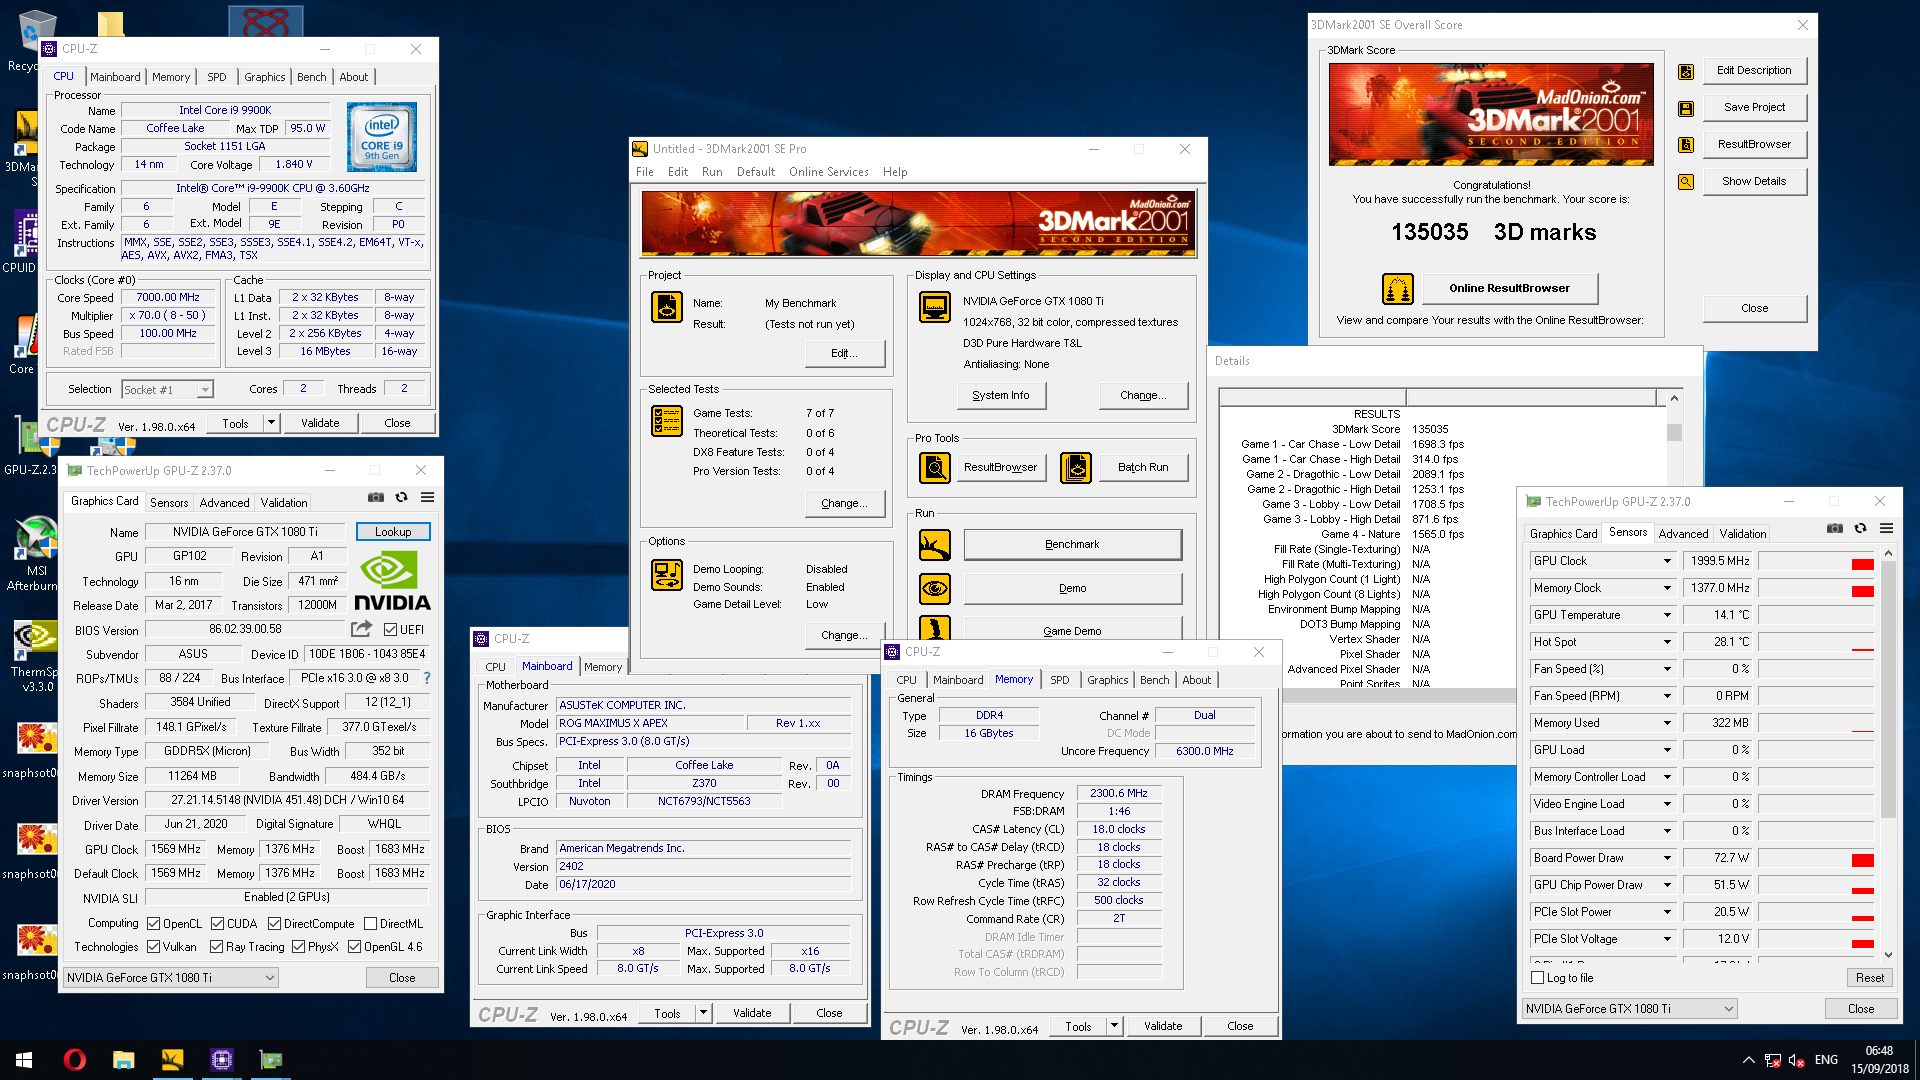Open File Explorer from the taskbar
1920x1080 pixels.
click(x=124, y=1060)
